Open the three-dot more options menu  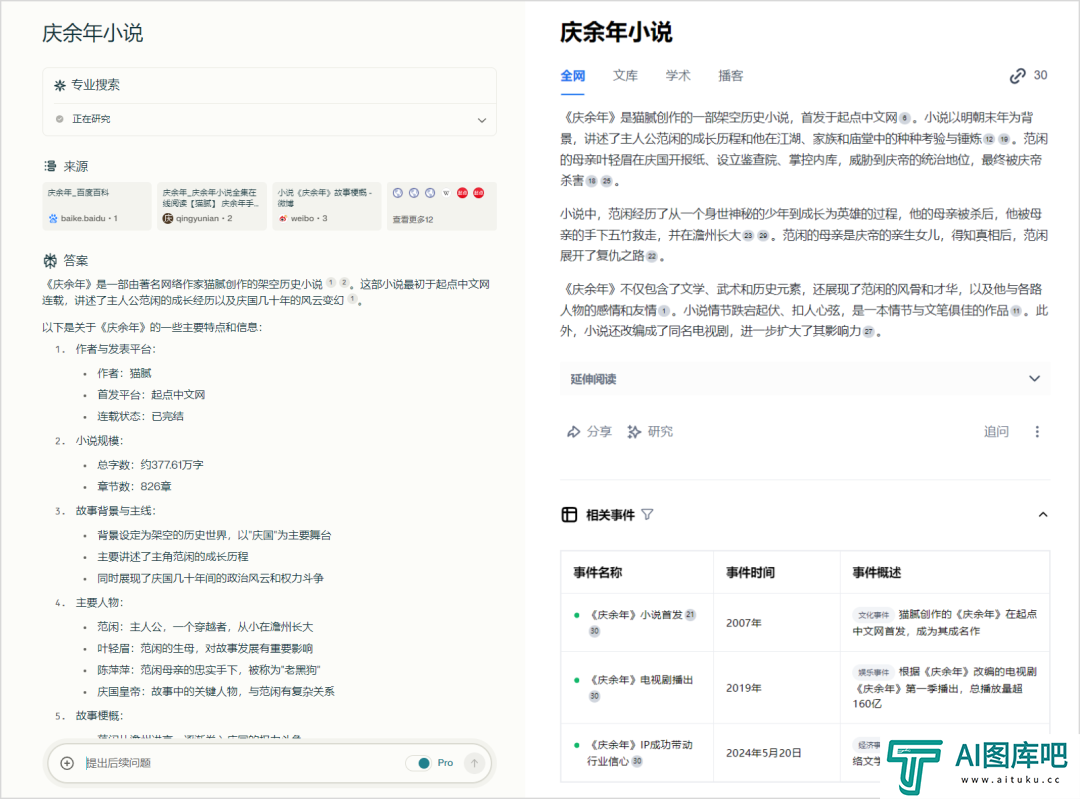[1037, 432]
